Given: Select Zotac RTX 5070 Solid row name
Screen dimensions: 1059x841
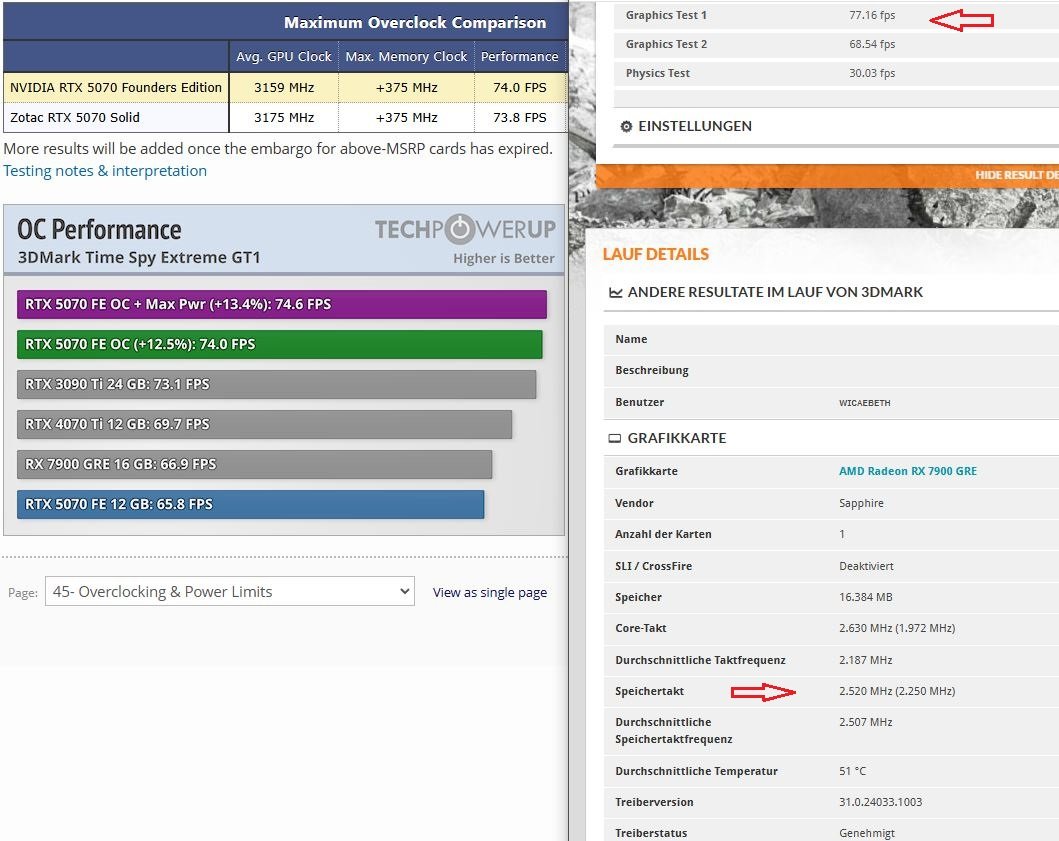Looking at the screenshot, I should pos(74,117).
